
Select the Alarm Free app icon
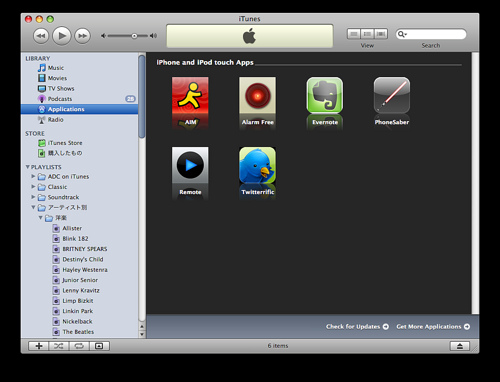coord(257,95)
